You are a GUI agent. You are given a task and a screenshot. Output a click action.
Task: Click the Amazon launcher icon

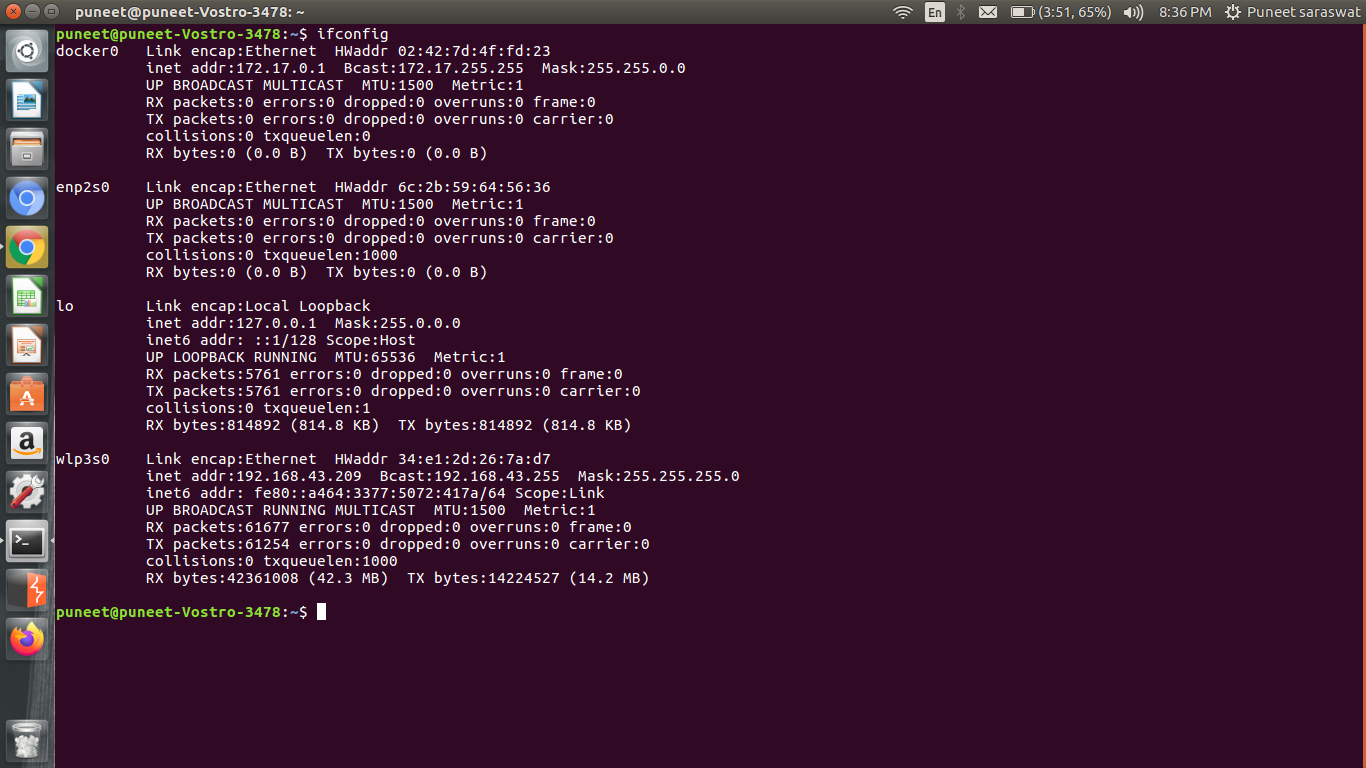(27, 443)
